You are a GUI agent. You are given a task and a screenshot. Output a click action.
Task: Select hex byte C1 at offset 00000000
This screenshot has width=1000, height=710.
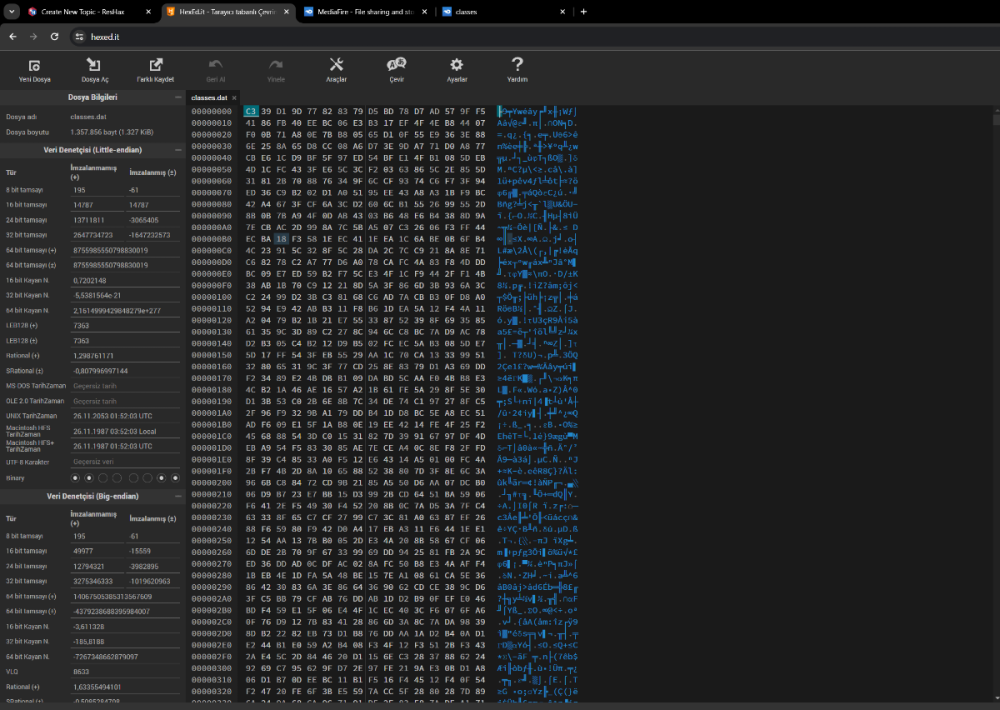click(250, 111)
